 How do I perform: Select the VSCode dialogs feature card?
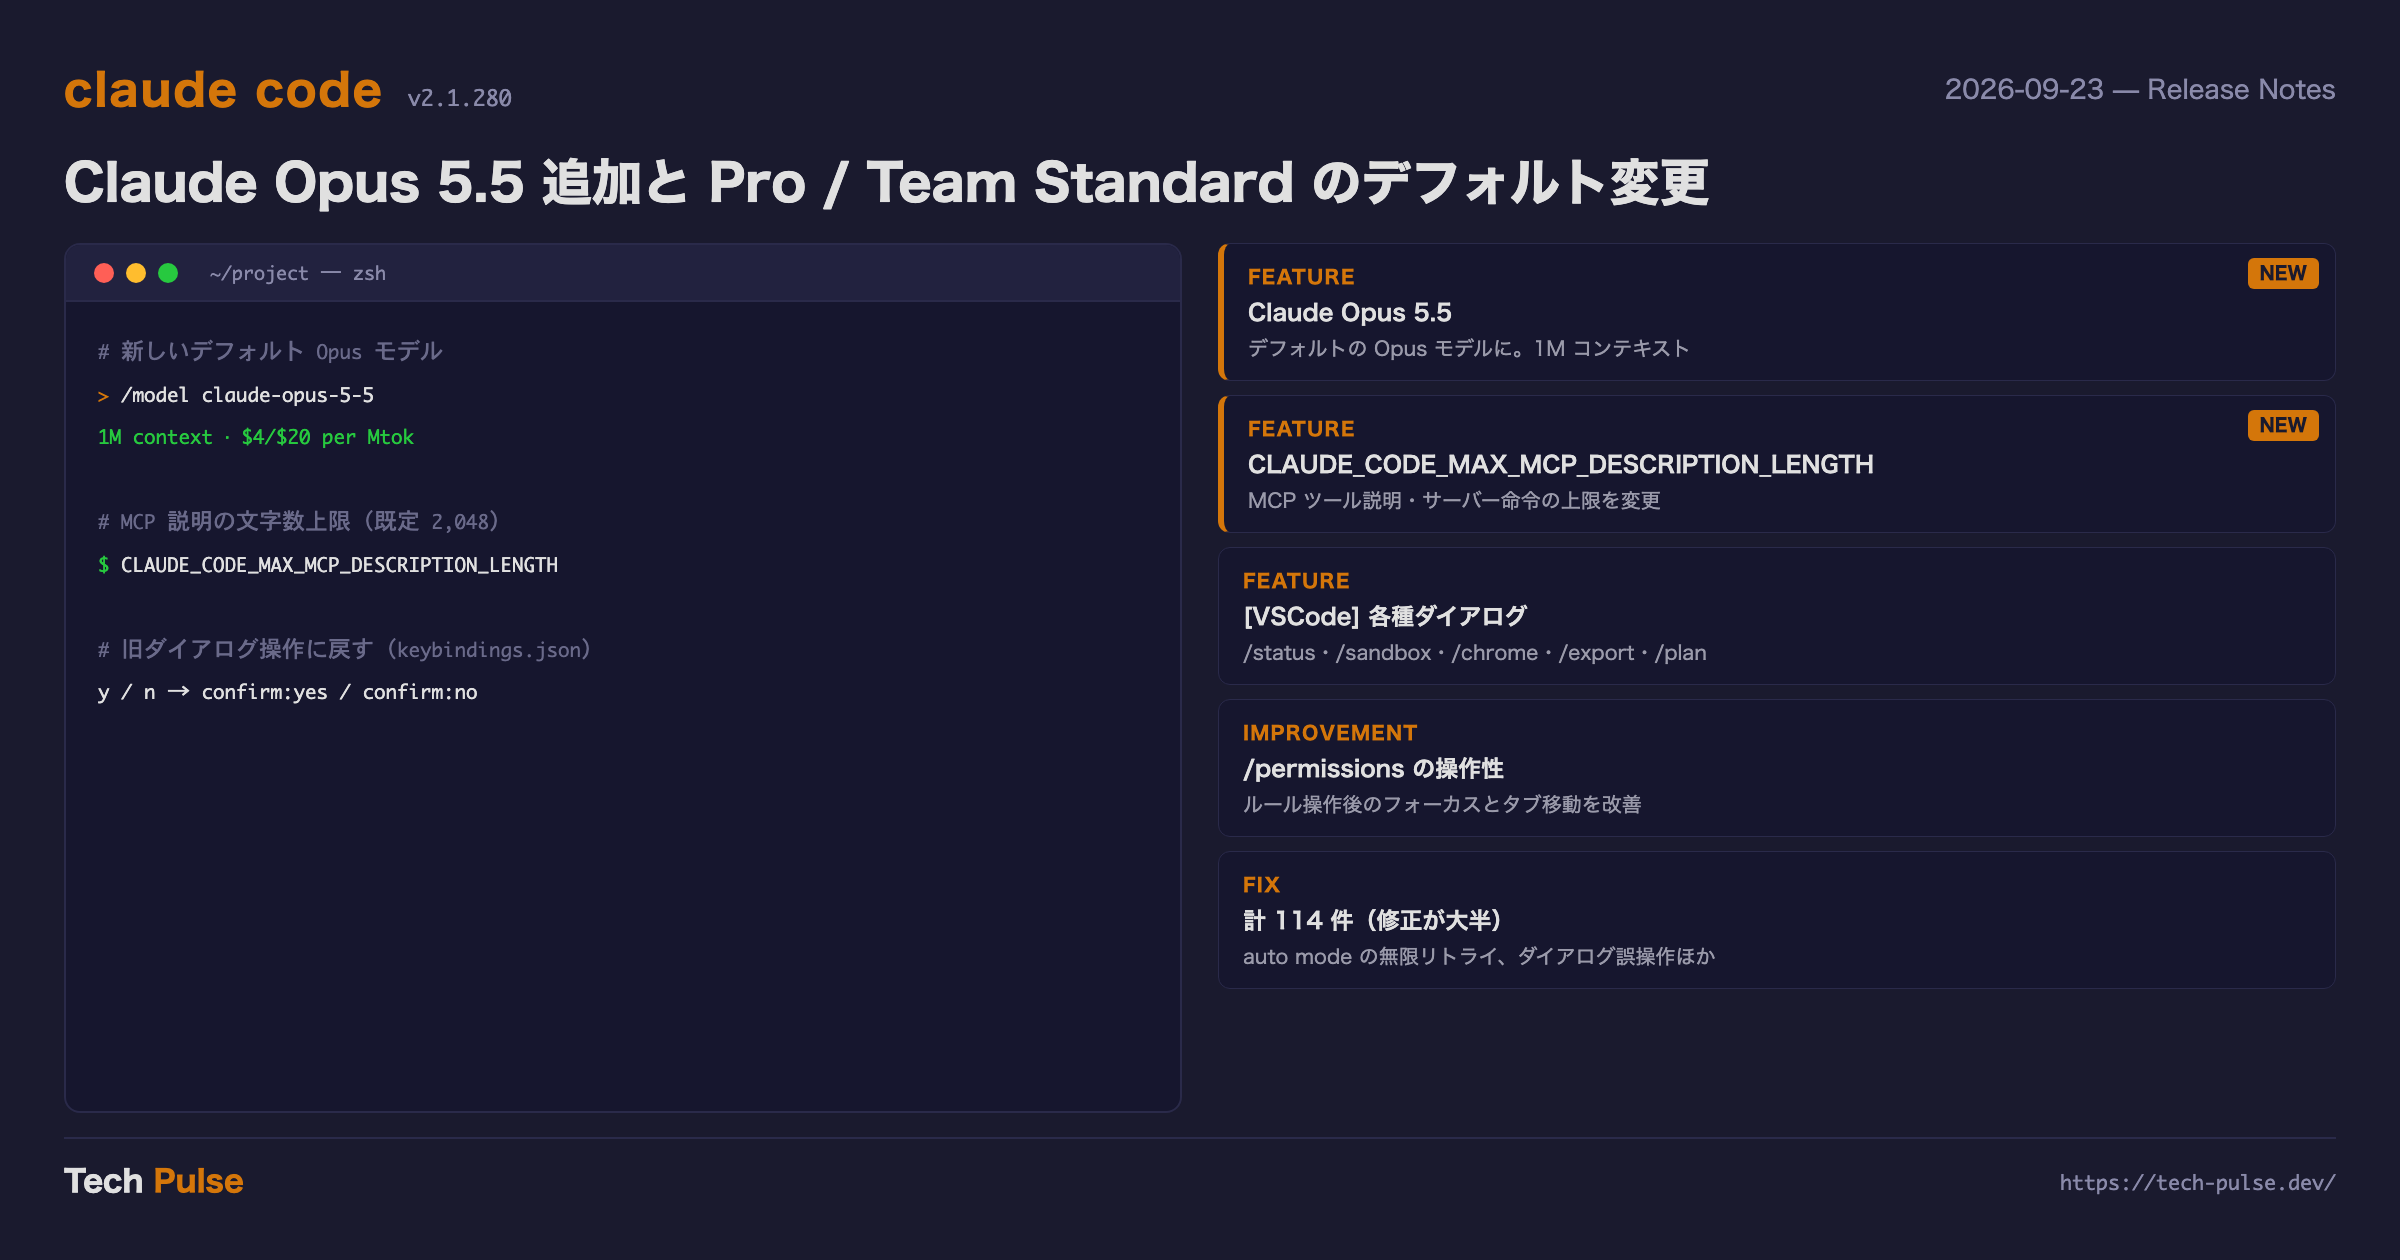coord(1777,616)
